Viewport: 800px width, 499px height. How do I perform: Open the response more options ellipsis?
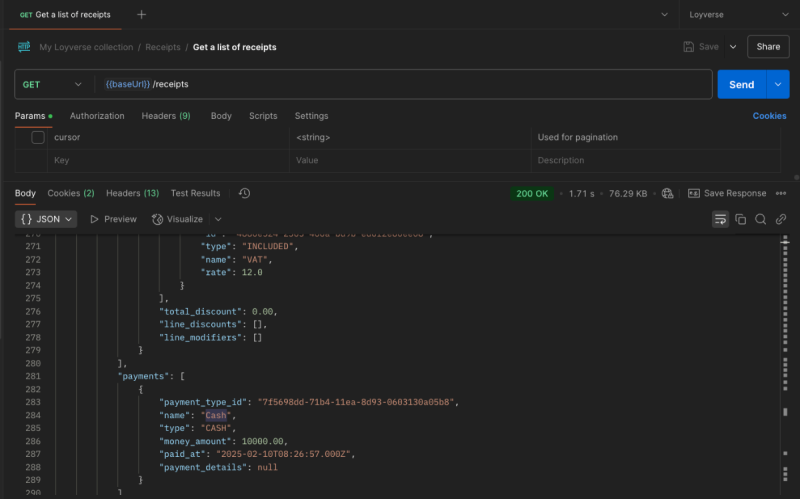click(x=781, y=193)
